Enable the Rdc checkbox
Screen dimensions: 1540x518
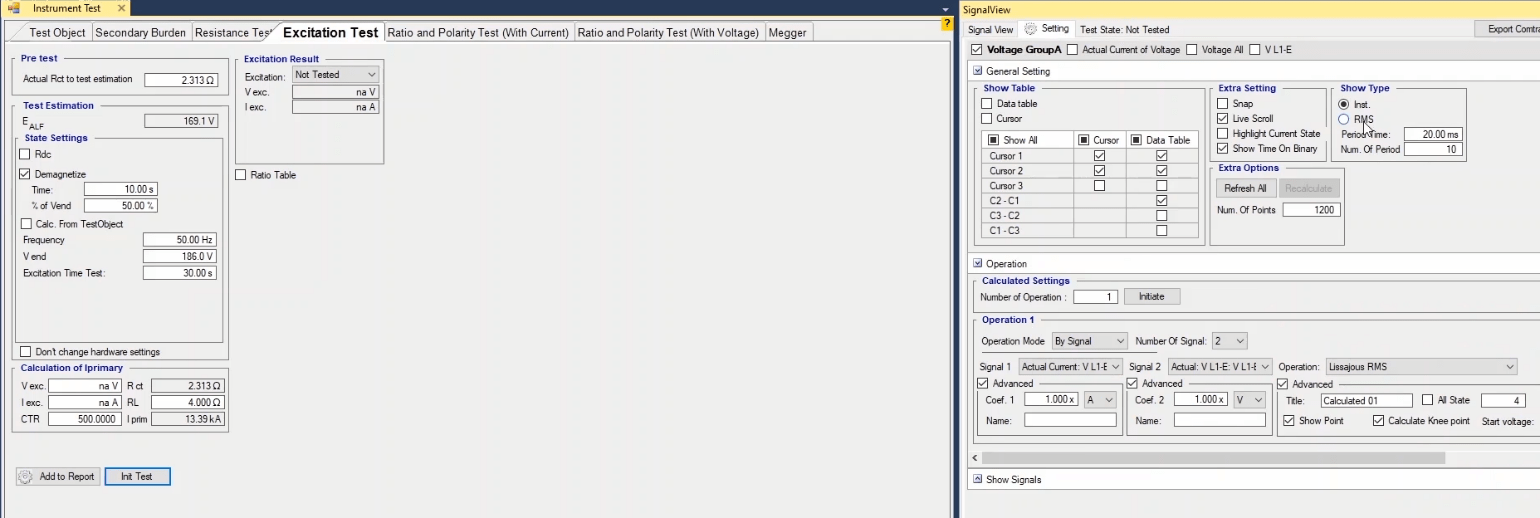26,155
